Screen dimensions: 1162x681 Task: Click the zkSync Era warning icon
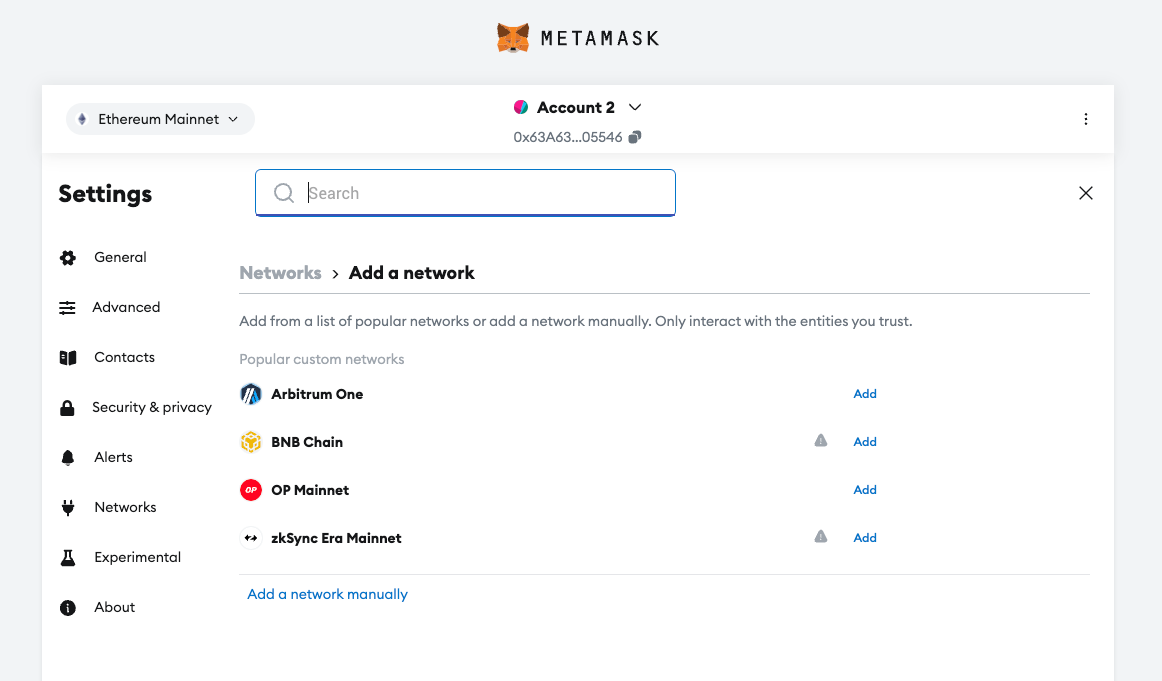tap(821, 537)
